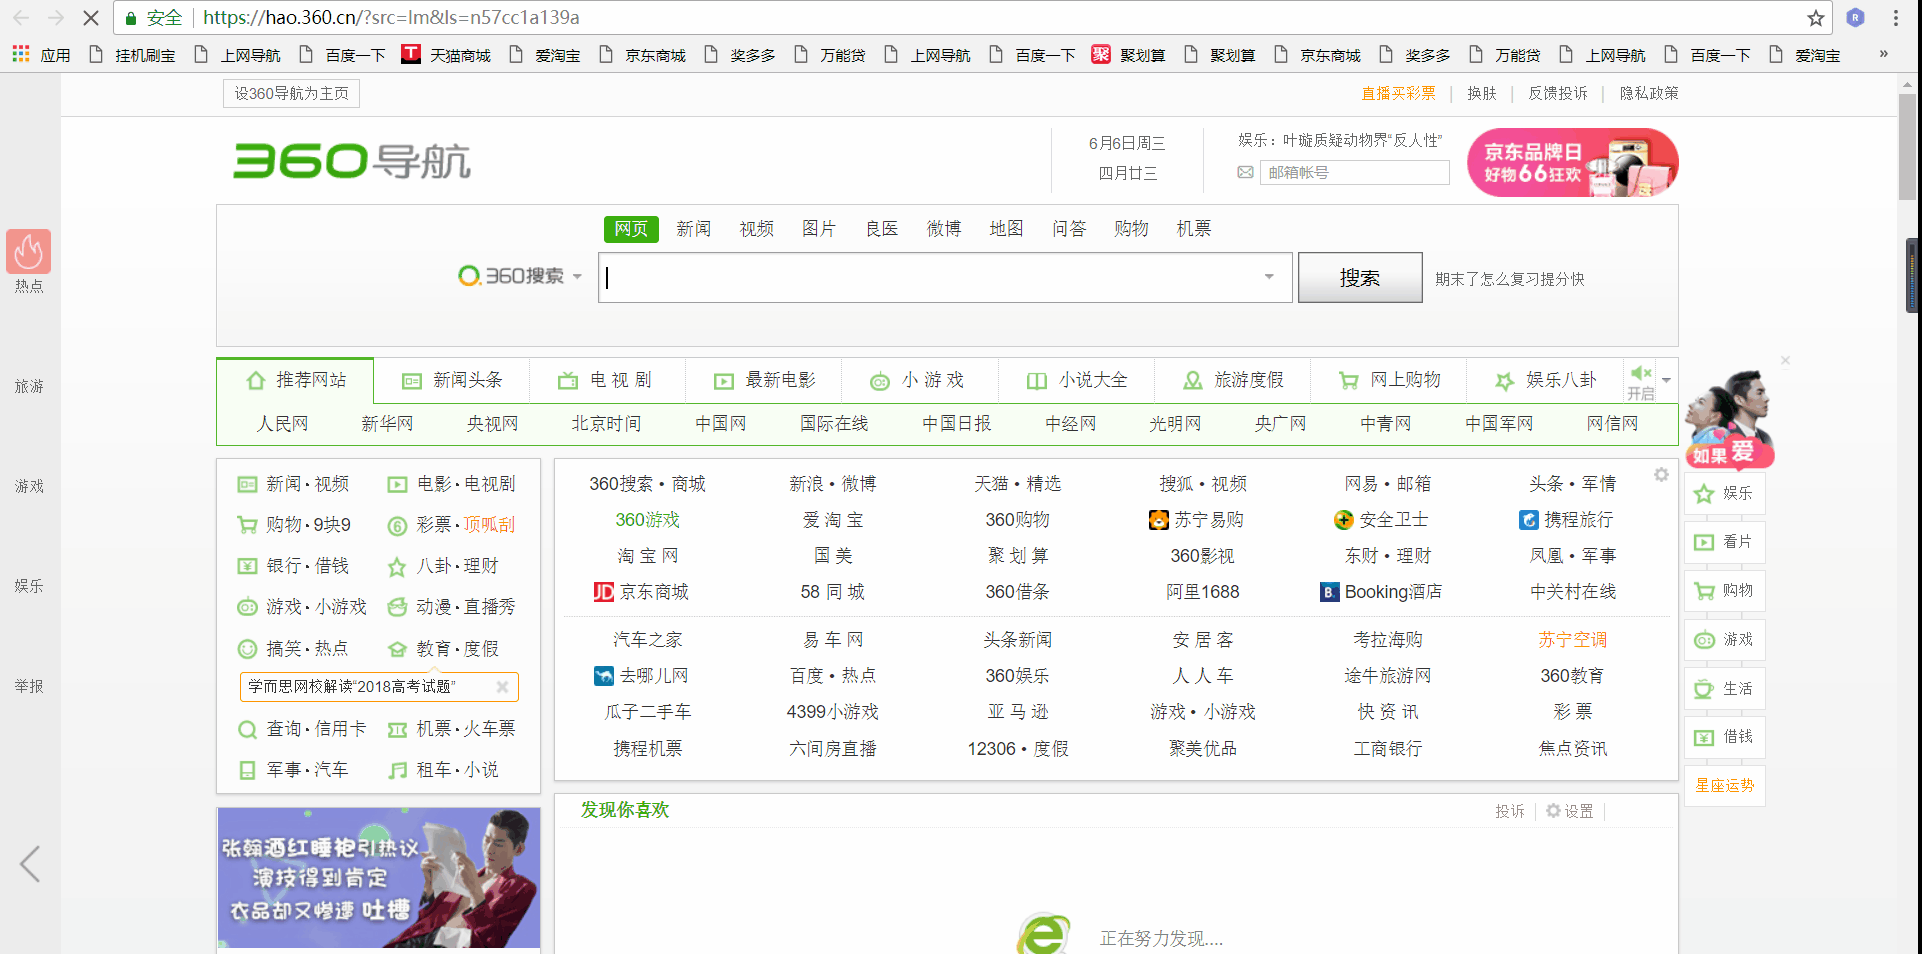Click the 新闻·视频 category icon
This screenshot has width=1922, height=954.
pyautogui.click(x=247, y=485)
